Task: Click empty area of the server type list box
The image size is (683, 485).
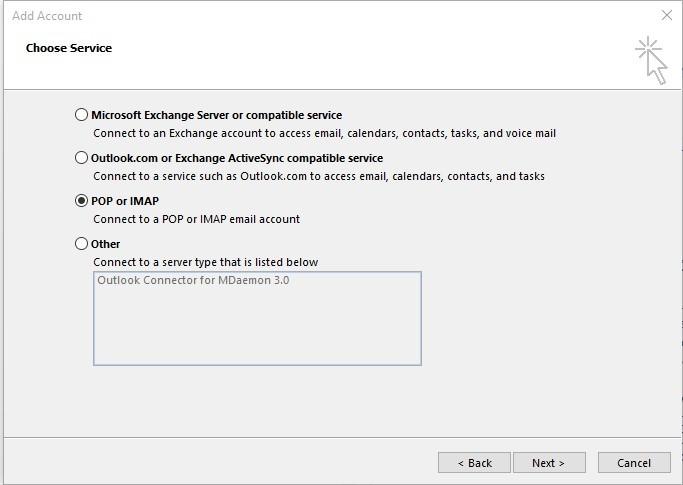Action: (x=257, y=329)
